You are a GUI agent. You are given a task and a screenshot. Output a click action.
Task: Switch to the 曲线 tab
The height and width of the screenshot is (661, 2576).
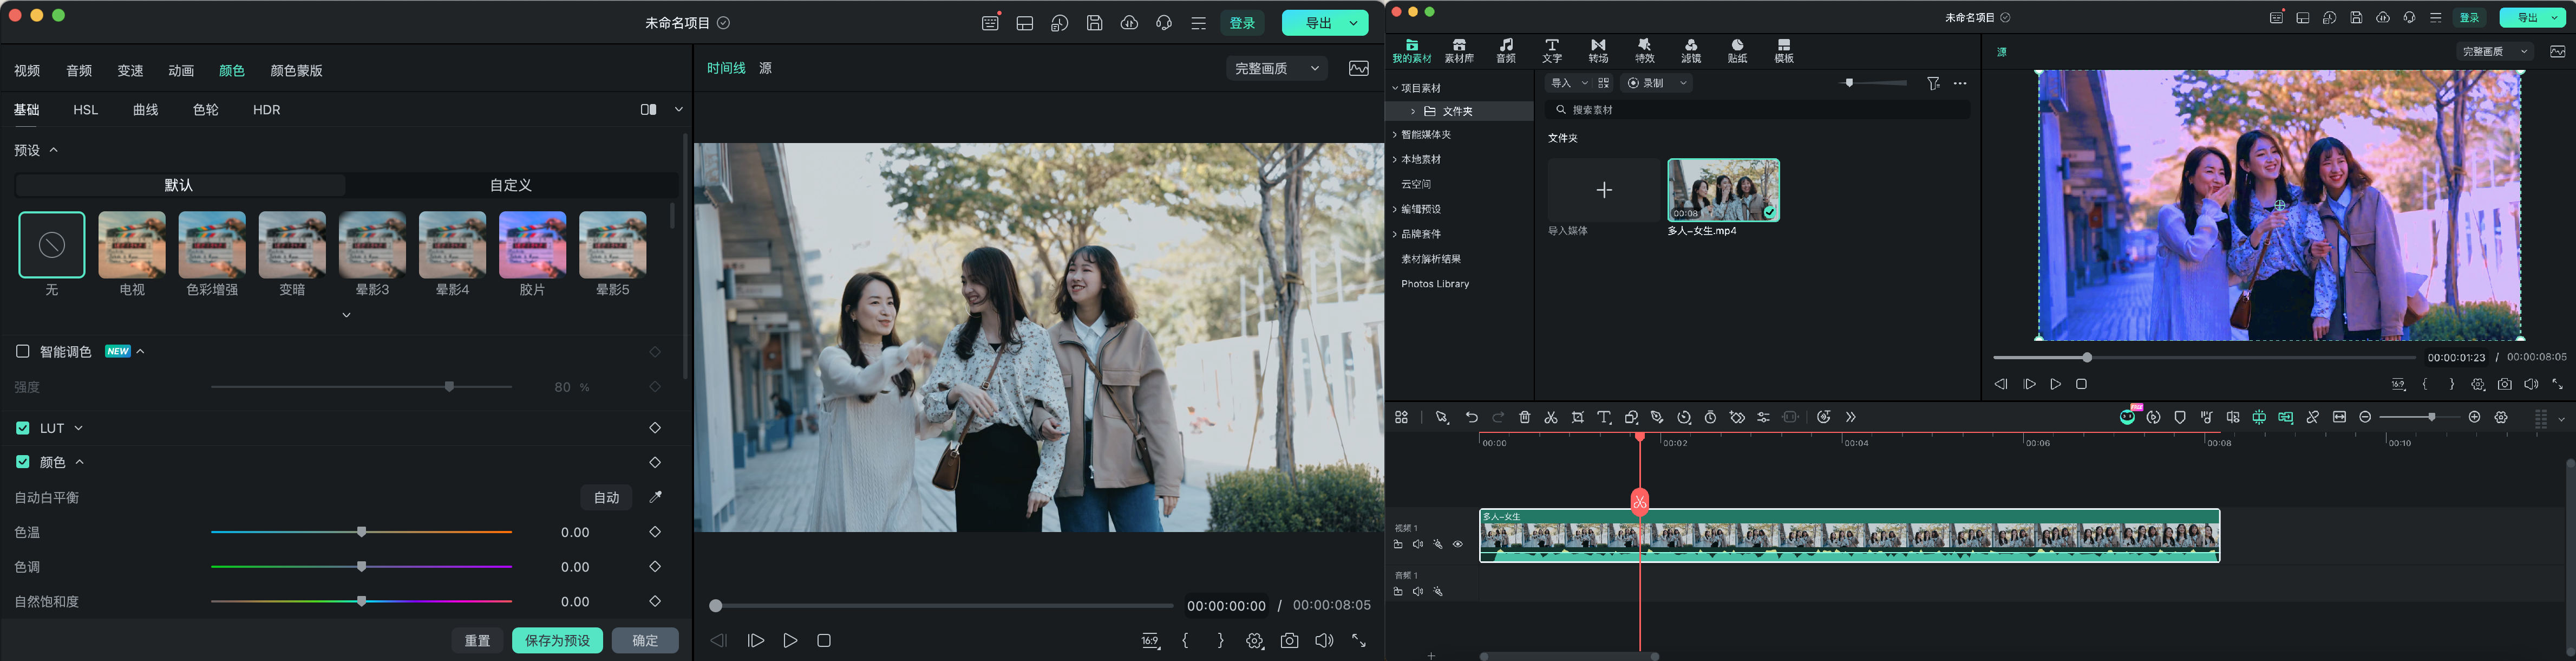(x=146, y=110)
